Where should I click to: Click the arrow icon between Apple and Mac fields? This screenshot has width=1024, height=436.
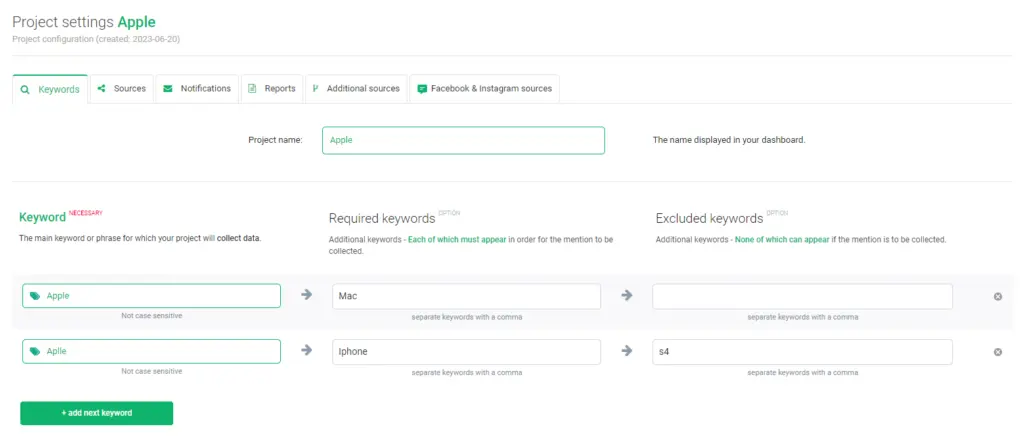coord(306,295)
